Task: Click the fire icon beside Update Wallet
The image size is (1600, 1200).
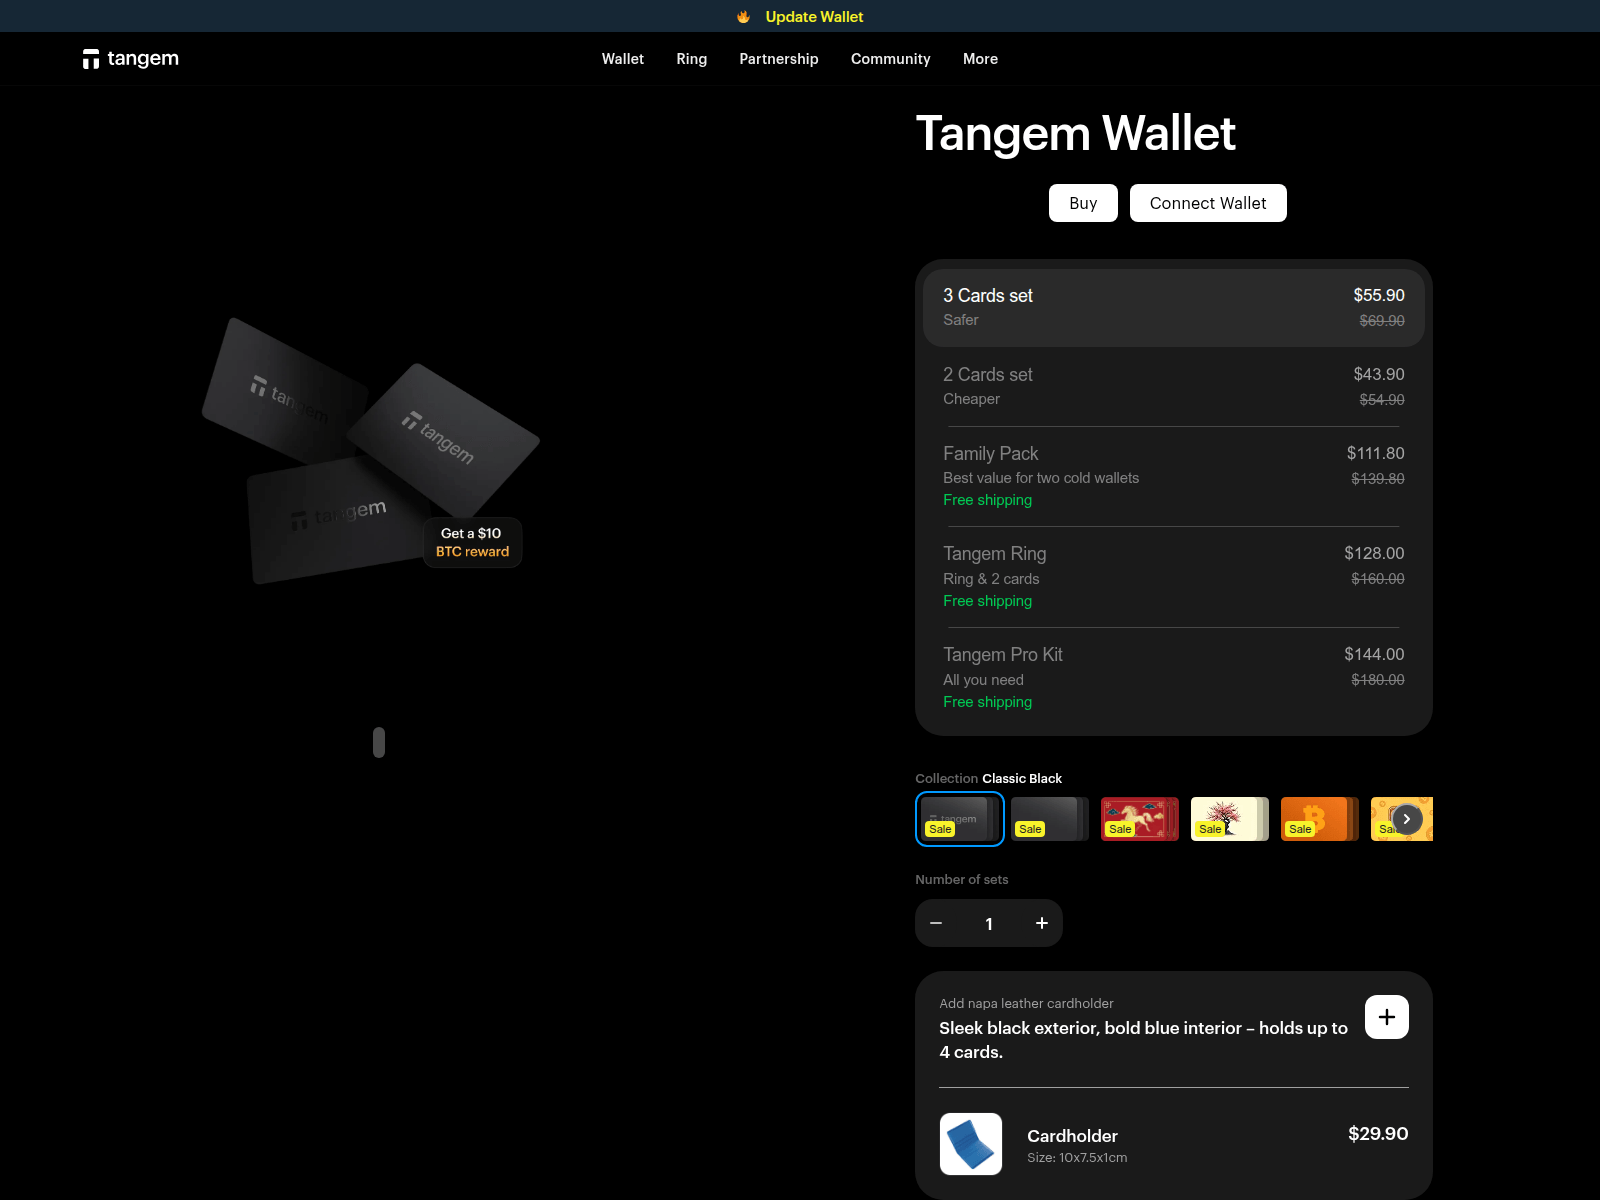Action: point(743,17)
